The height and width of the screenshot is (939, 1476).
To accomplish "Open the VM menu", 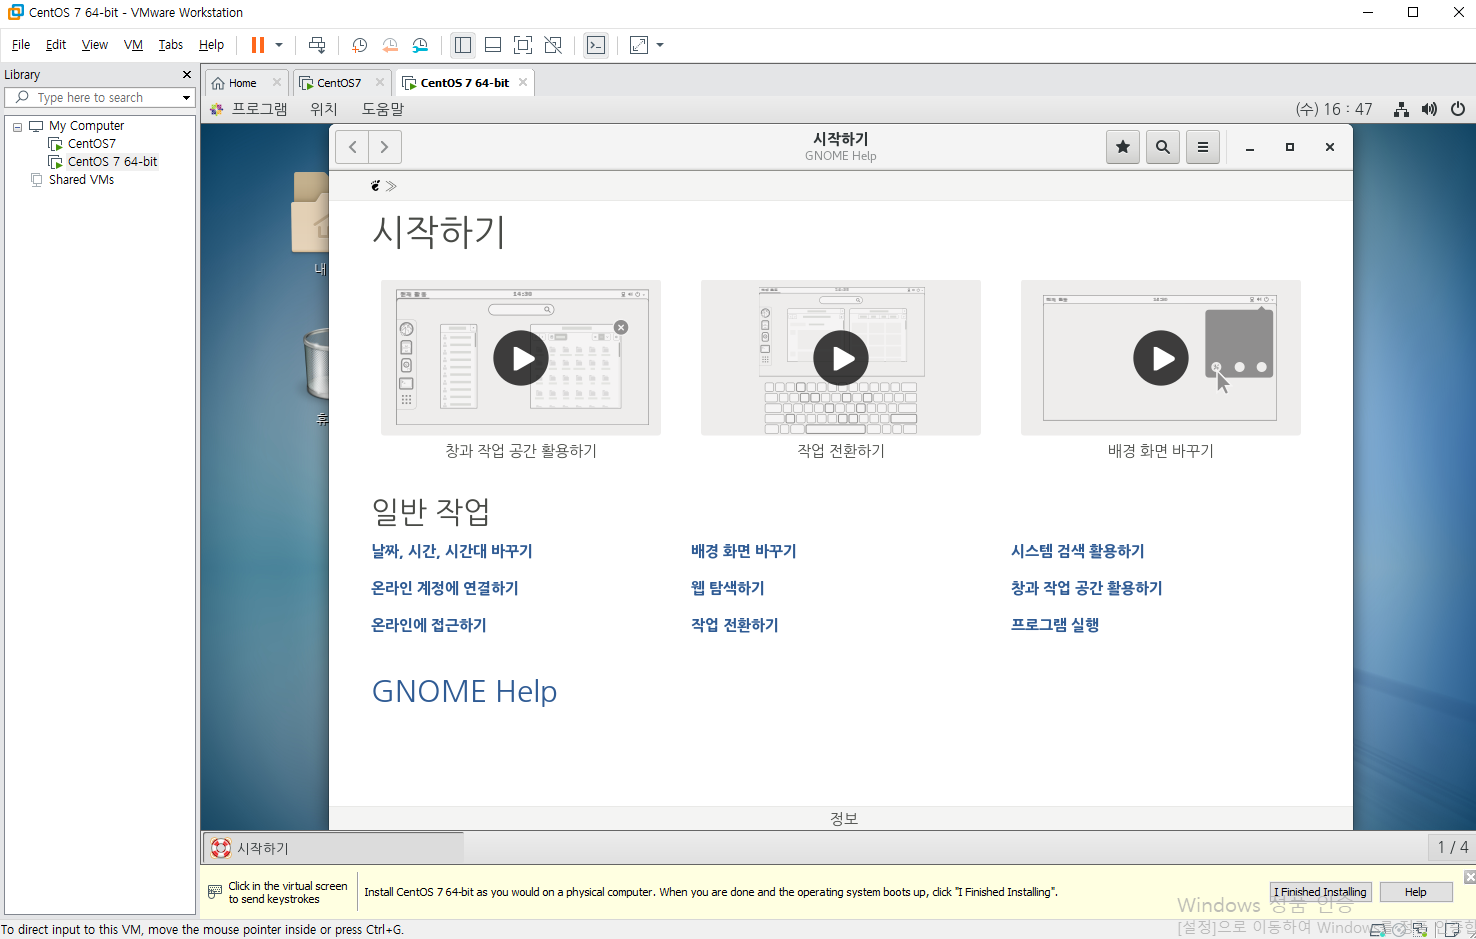I will click(x=133, y=45).
